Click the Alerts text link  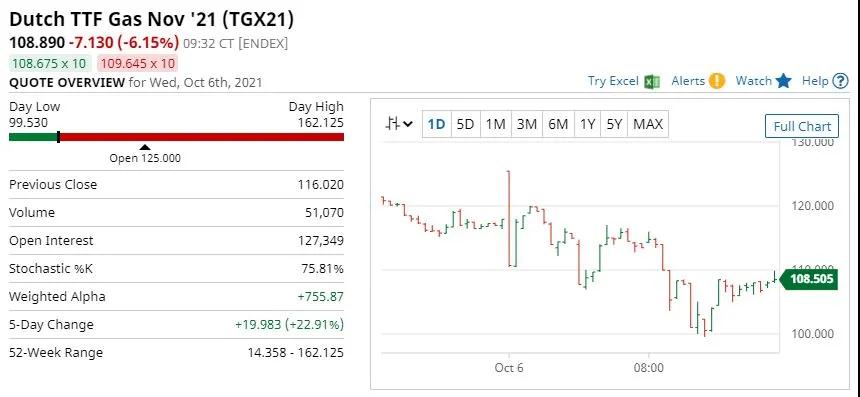pos(688,81)
